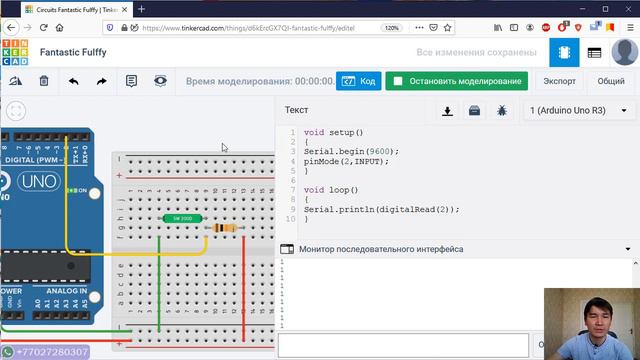Click the Монитор последовательного интерфейса header
640x360 pixels.
click(381, 249)
